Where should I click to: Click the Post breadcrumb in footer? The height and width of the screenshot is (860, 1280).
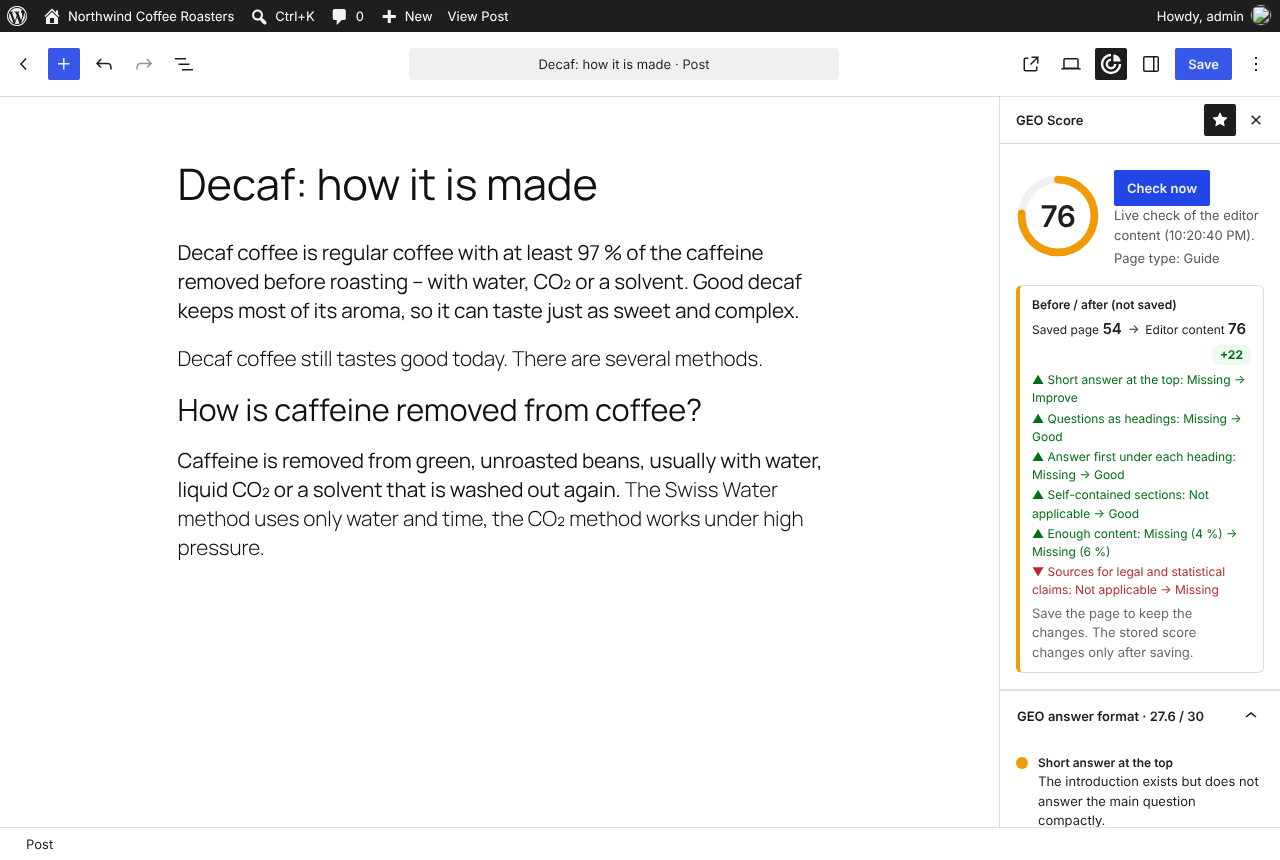click(x=40, y=844)
